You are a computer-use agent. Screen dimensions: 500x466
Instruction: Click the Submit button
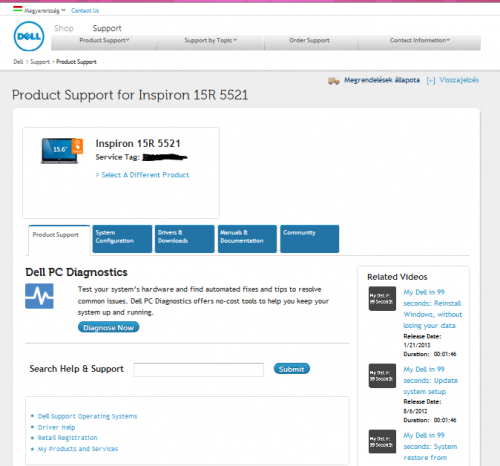(292, 369)
